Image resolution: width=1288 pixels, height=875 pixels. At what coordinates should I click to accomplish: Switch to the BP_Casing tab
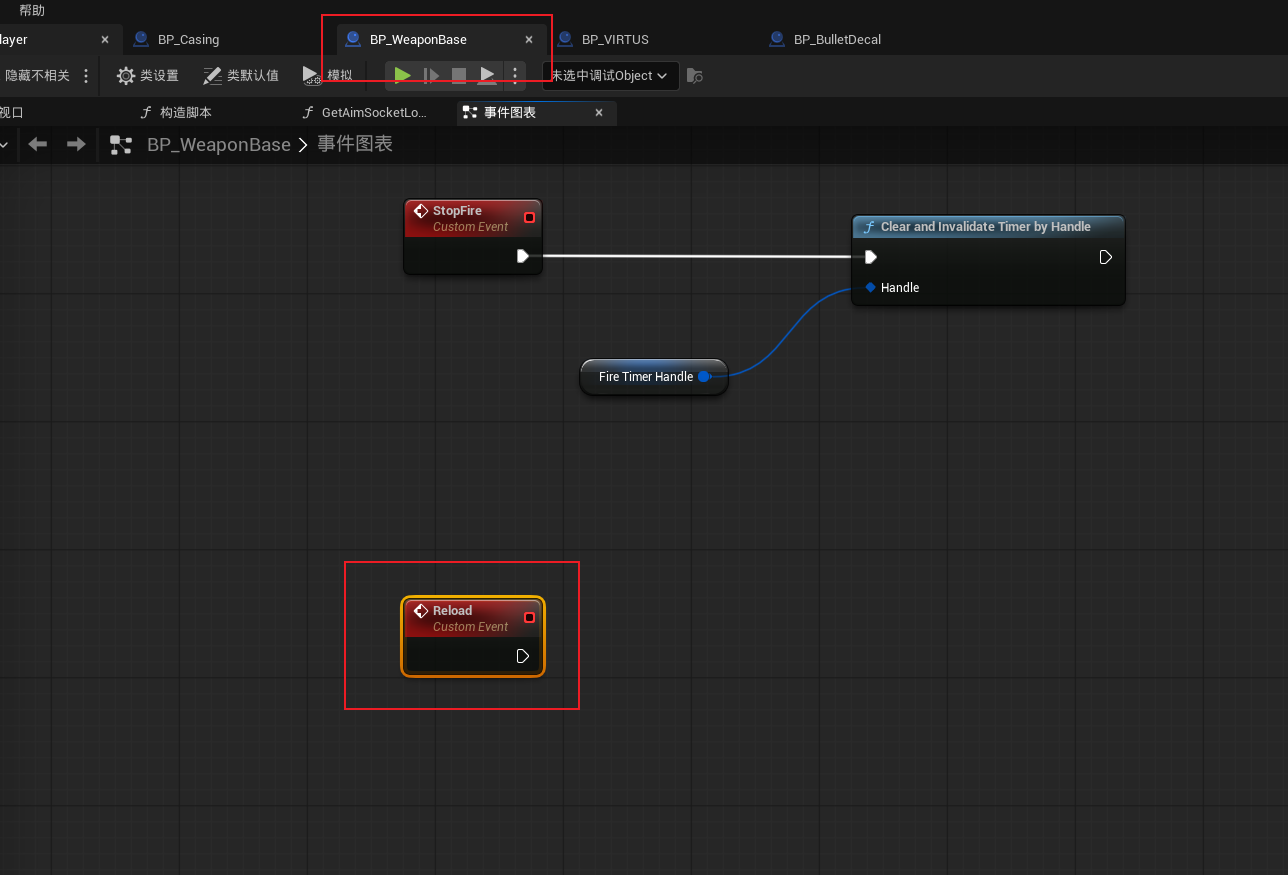pyautogui.click(x=188, y=40)
